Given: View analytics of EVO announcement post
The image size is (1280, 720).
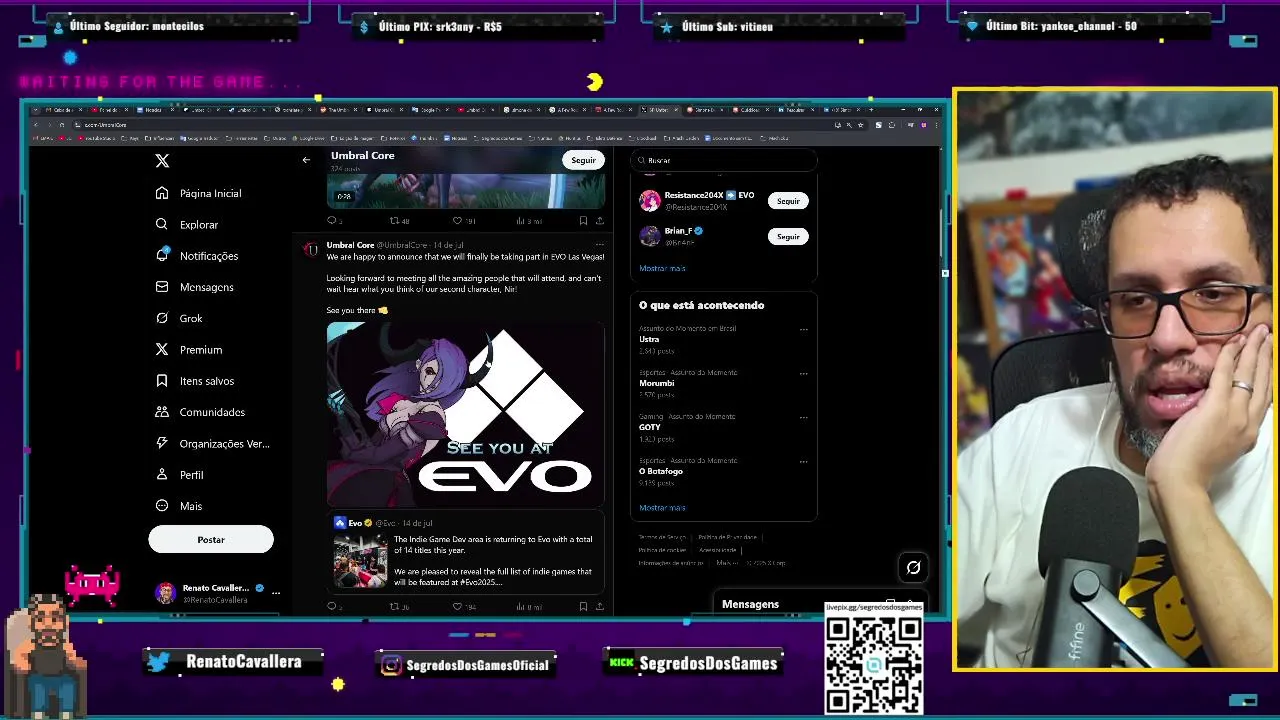Looking at the screenshot, I should coord(528,606).
